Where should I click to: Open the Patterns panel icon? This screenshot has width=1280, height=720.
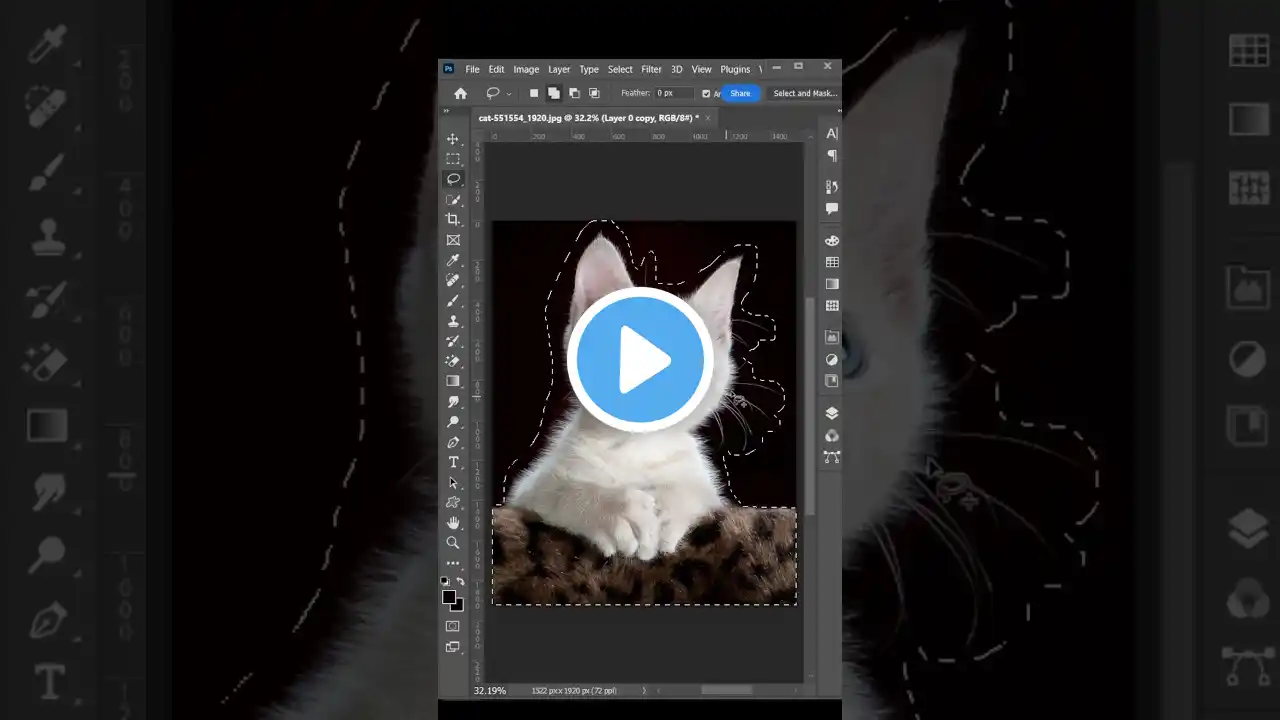click(831, 306)
